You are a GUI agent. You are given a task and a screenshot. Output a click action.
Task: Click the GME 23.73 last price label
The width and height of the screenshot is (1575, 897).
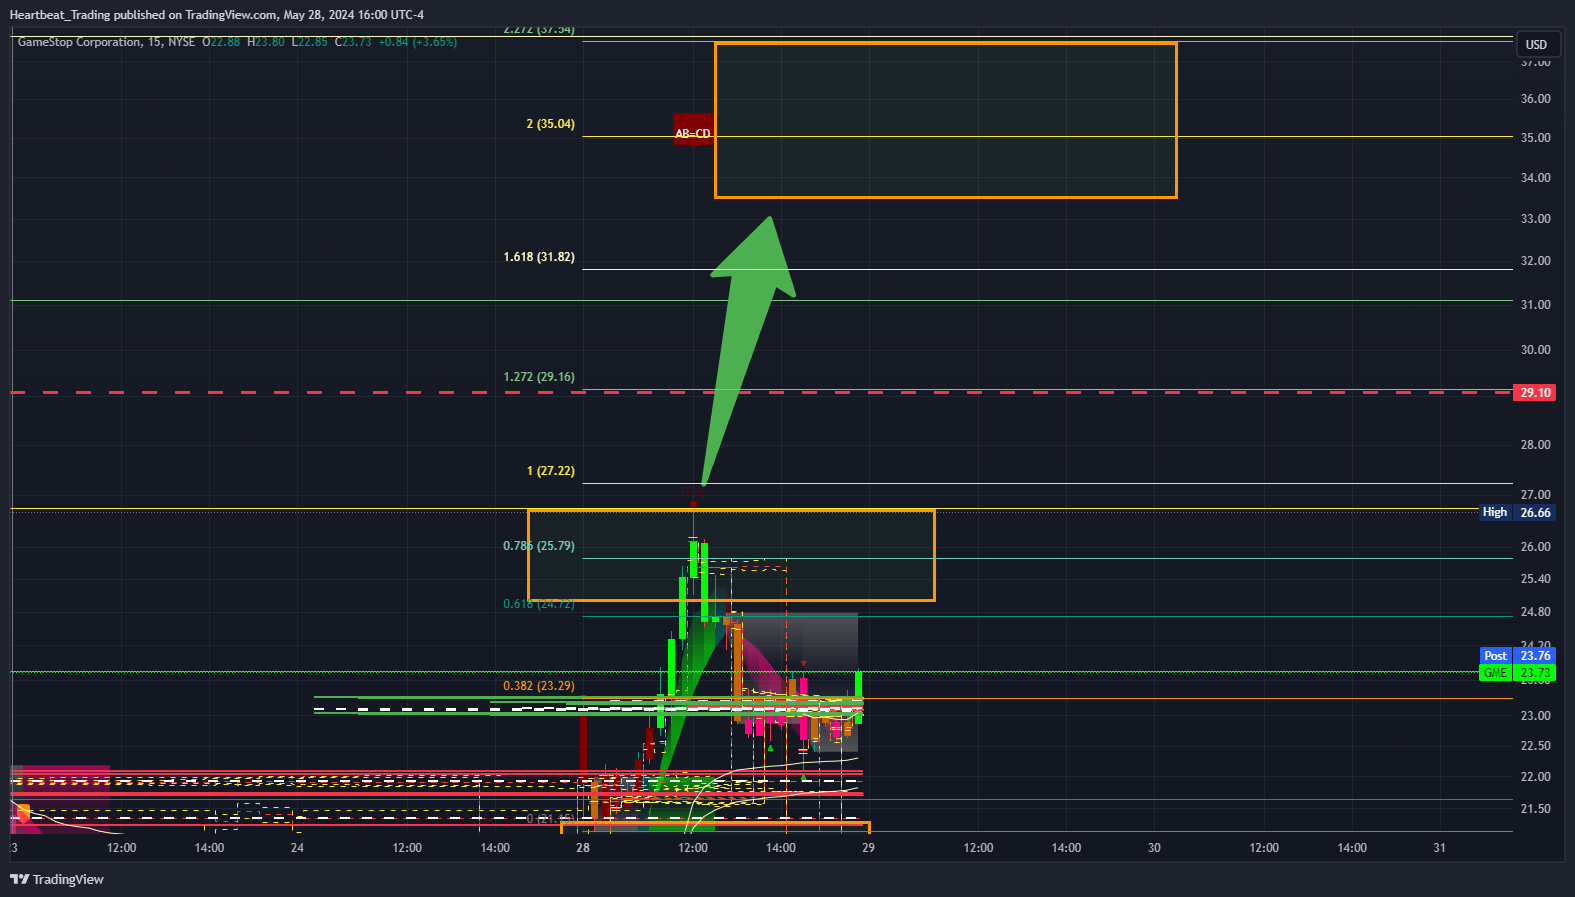(x=1517, y=673)
